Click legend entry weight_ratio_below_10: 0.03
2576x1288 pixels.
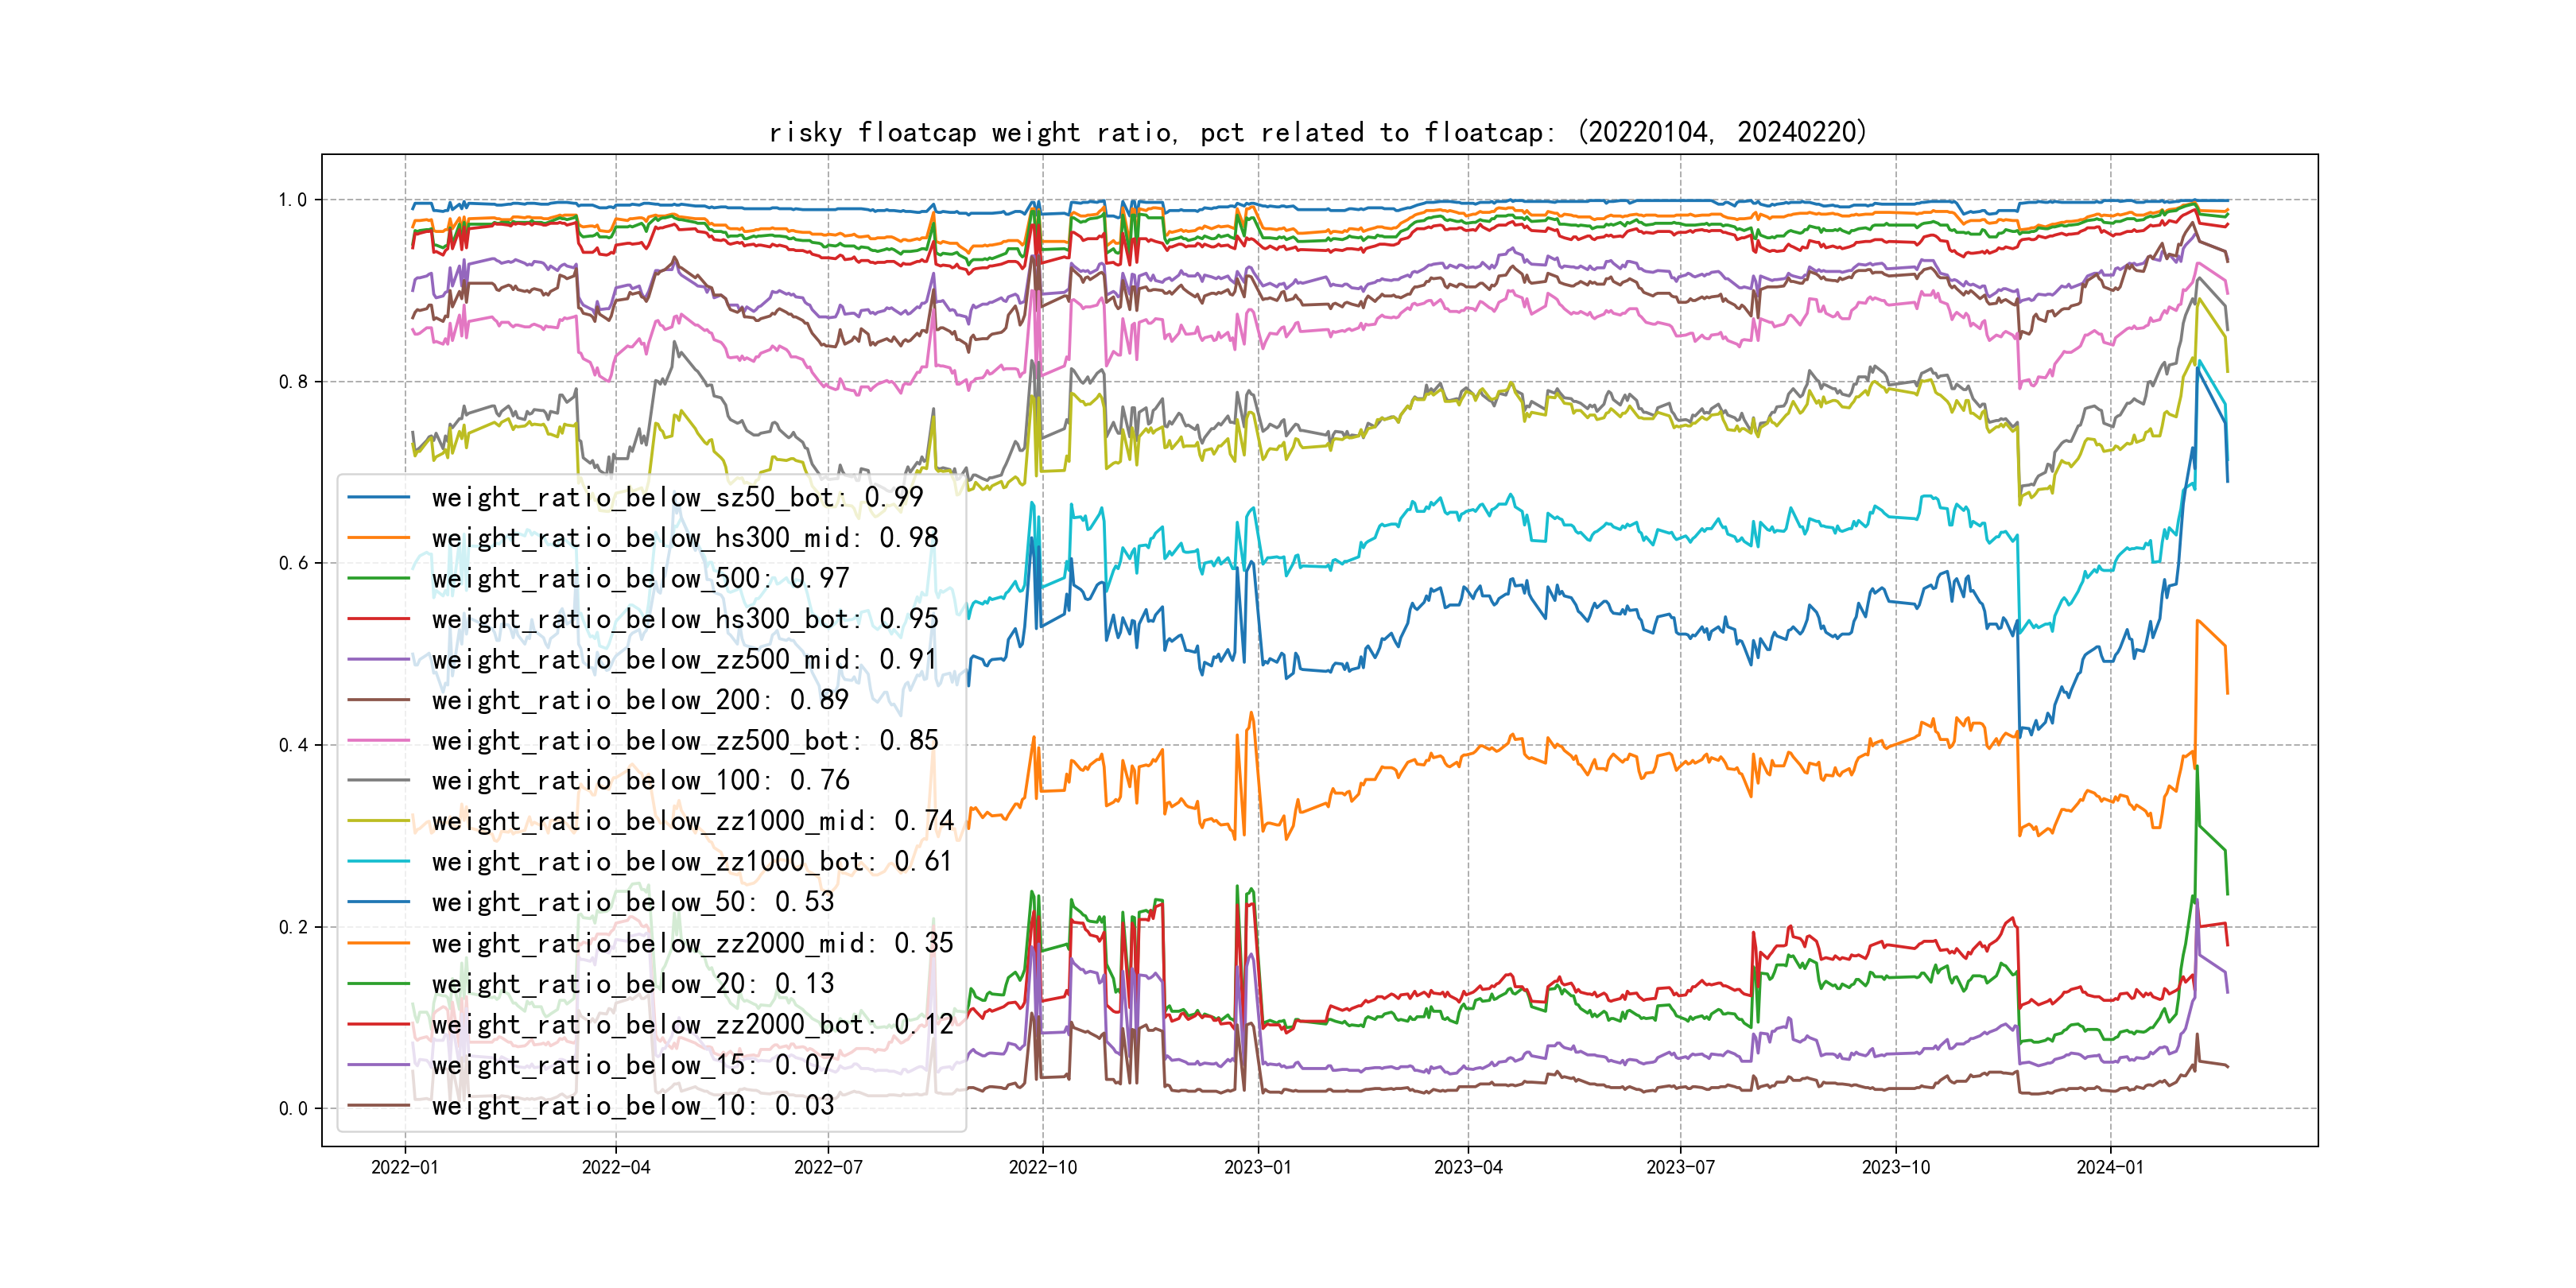click(632, 1106)
